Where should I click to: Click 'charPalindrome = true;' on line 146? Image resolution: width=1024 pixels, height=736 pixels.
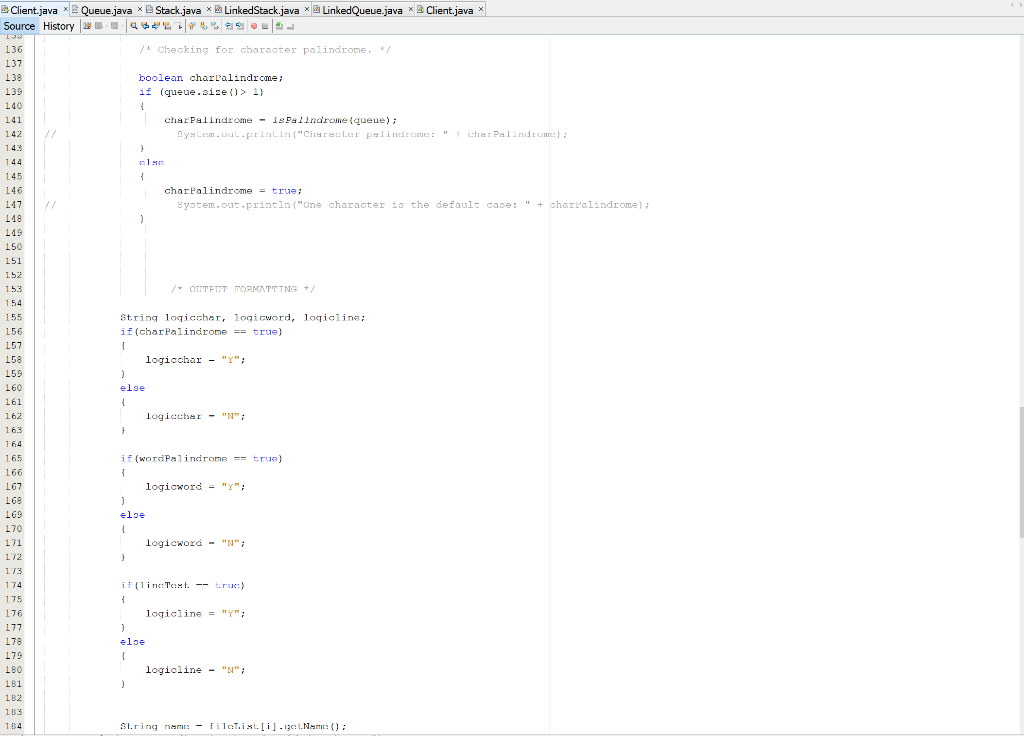coord(233,191)
